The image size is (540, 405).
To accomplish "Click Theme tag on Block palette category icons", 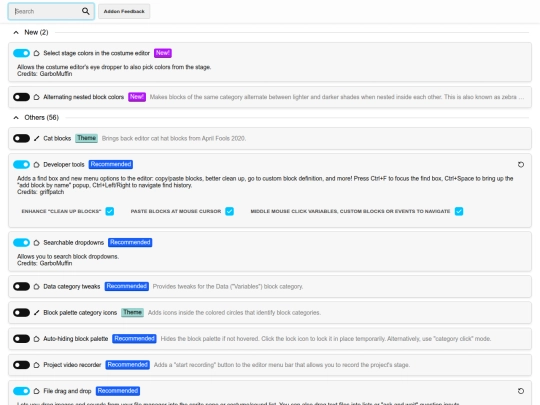I will (133, 313).
